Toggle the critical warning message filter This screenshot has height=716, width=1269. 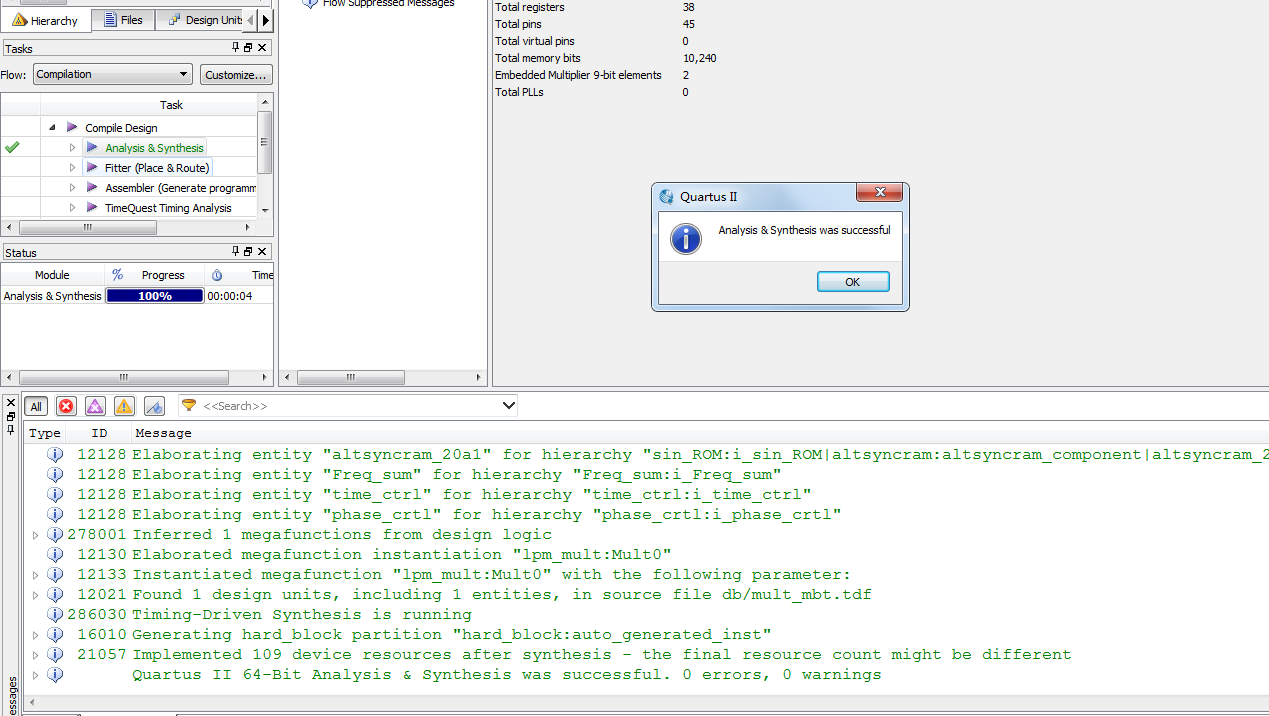click(x=95, y=406)
